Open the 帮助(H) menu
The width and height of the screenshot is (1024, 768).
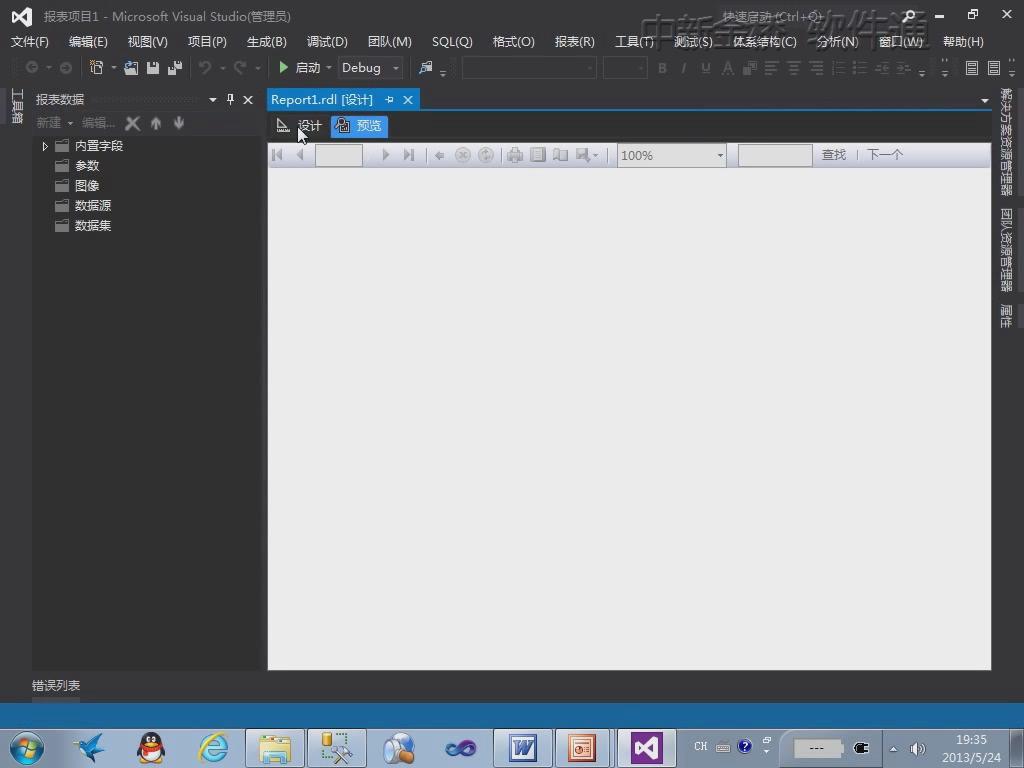[963, 42]
